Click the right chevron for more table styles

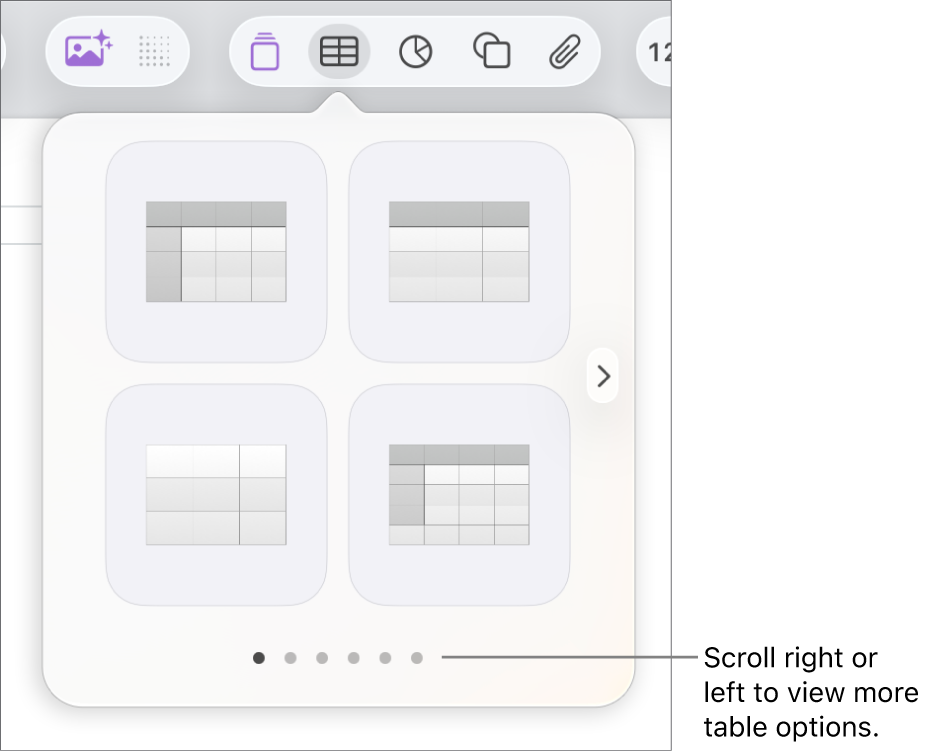(603, 376)
